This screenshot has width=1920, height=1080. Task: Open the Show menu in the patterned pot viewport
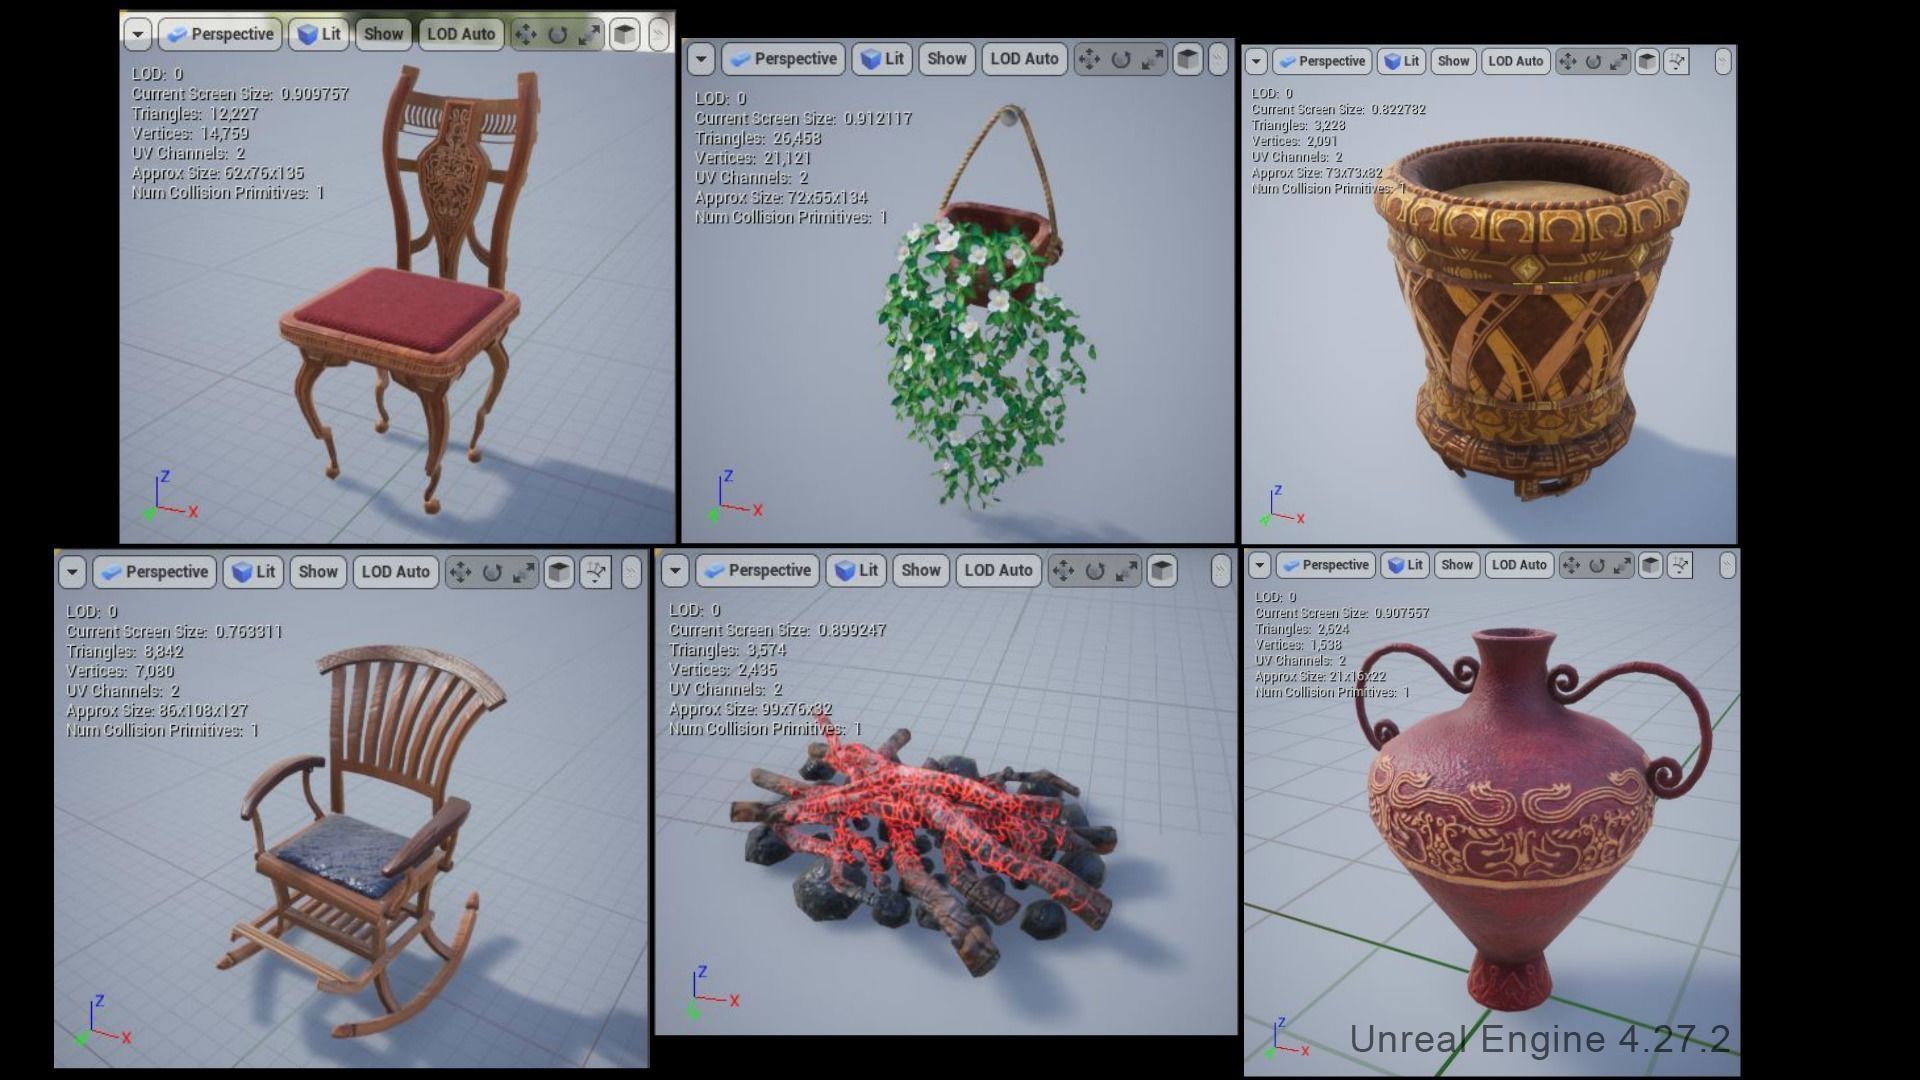click(x=1453, y=61)
